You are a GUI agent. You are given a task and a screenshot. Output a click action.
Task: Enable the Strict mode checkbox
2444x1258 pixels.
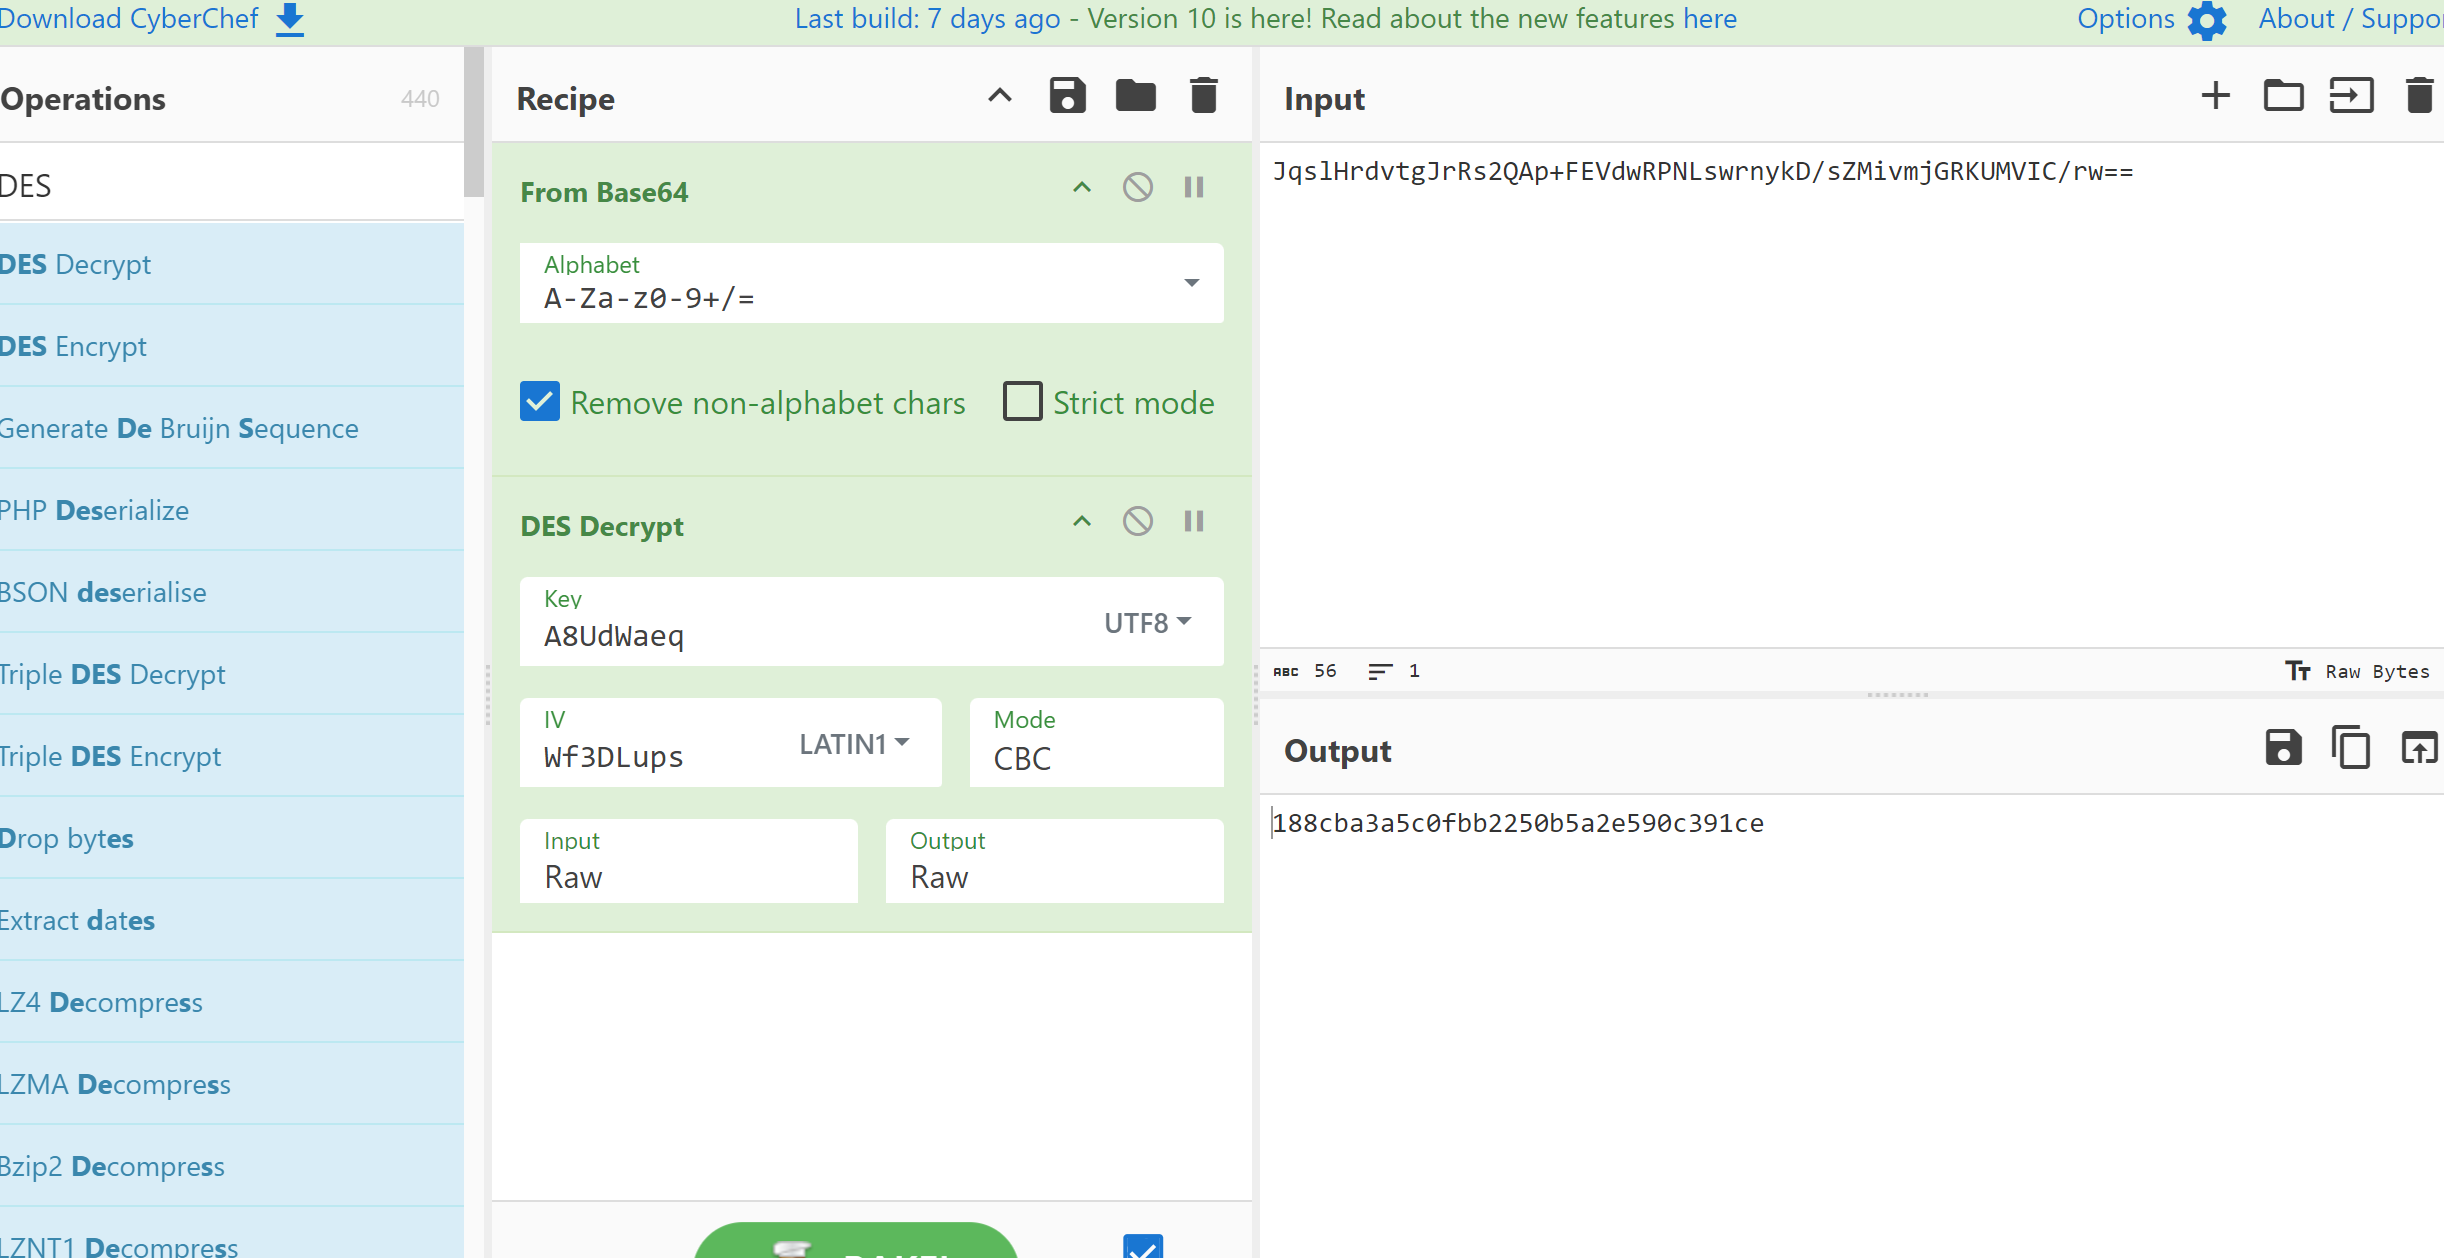(1022, 402)
